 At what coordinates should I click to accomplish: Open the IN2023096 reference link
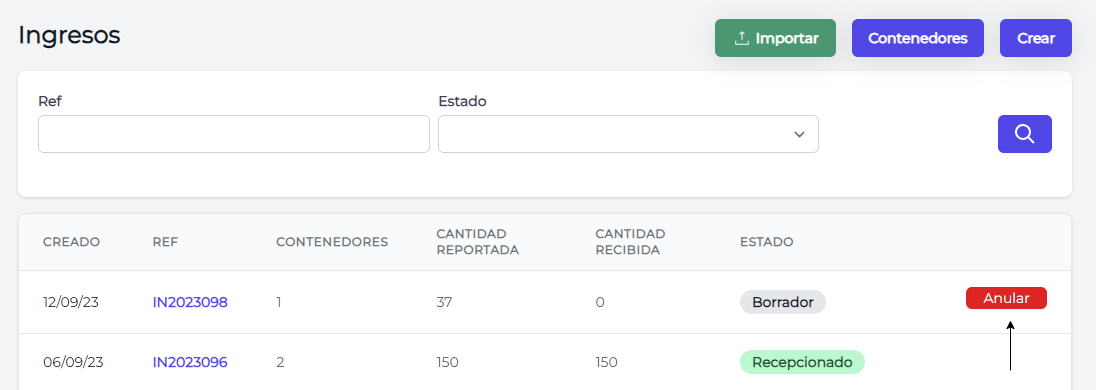pyautogui.click(x=190, y=363)
